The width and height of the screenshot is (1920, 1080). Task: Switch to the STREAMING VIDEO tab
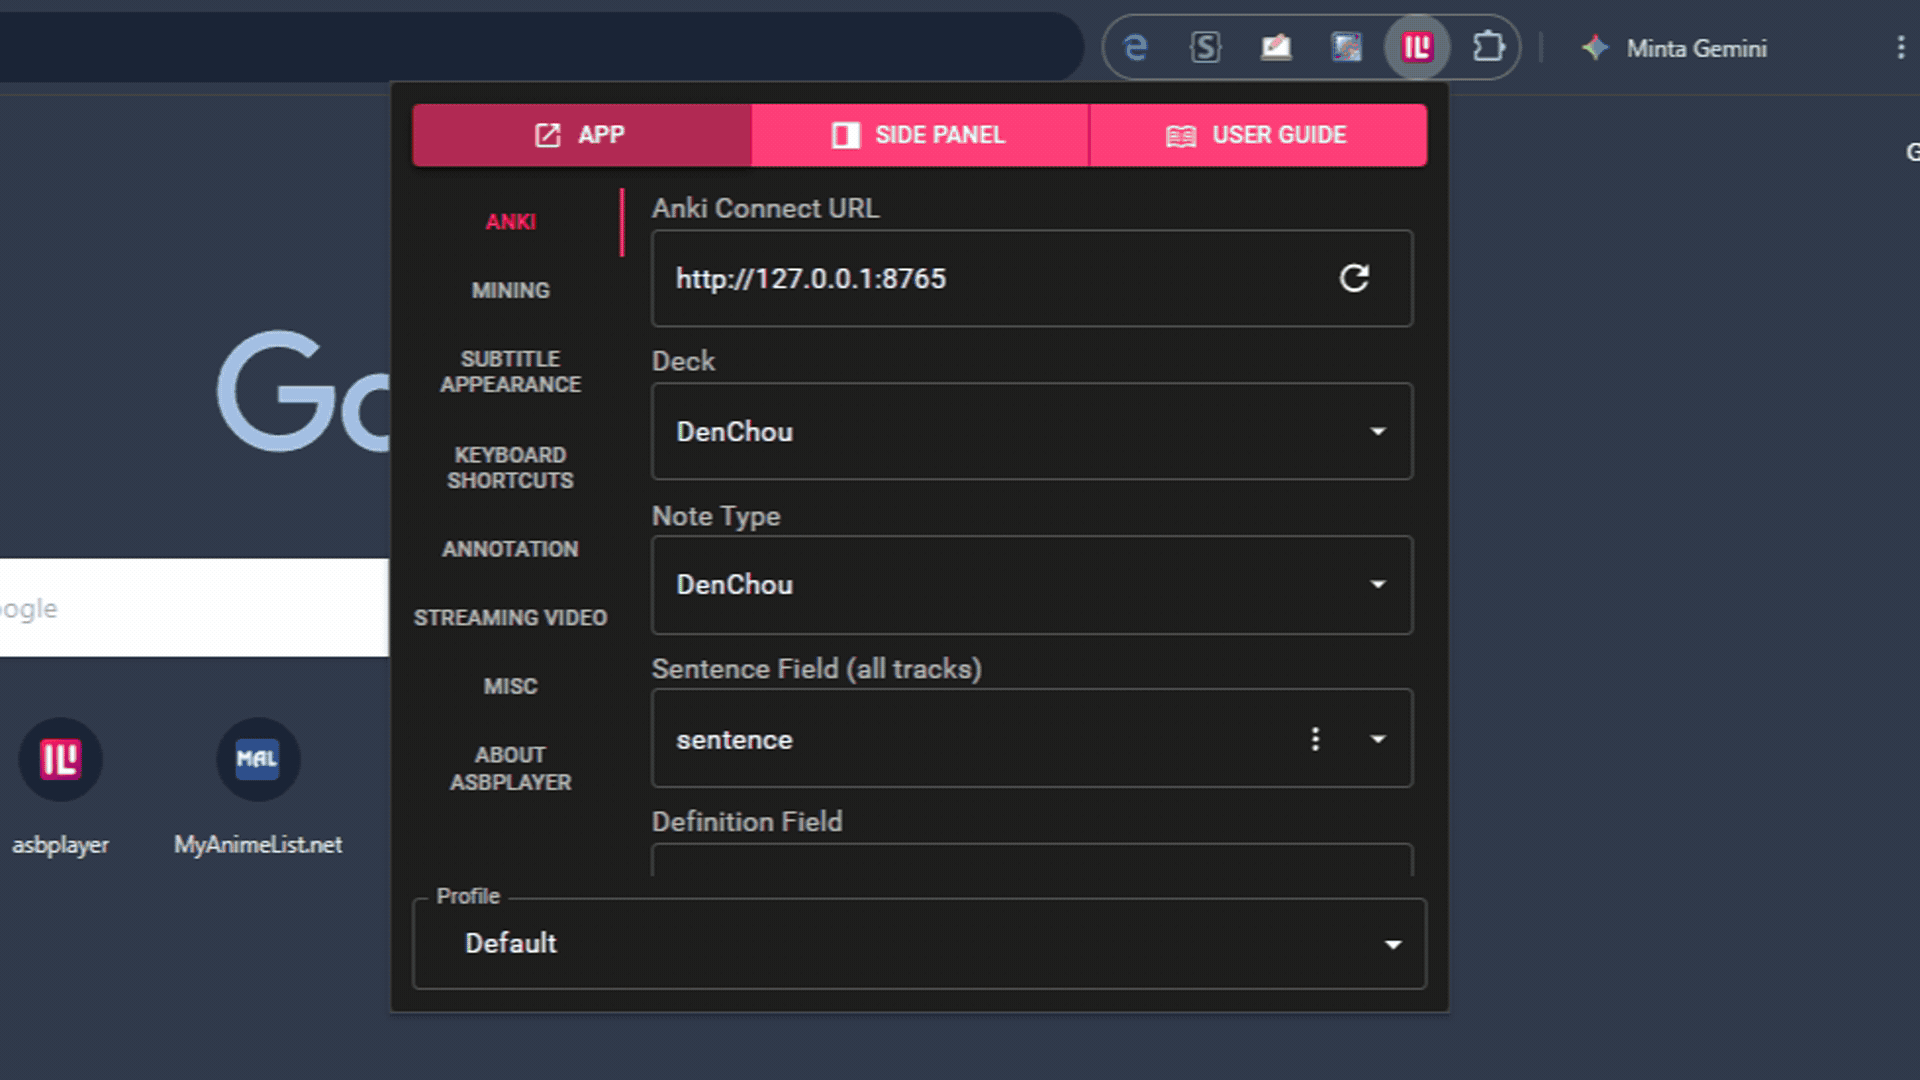511,618
